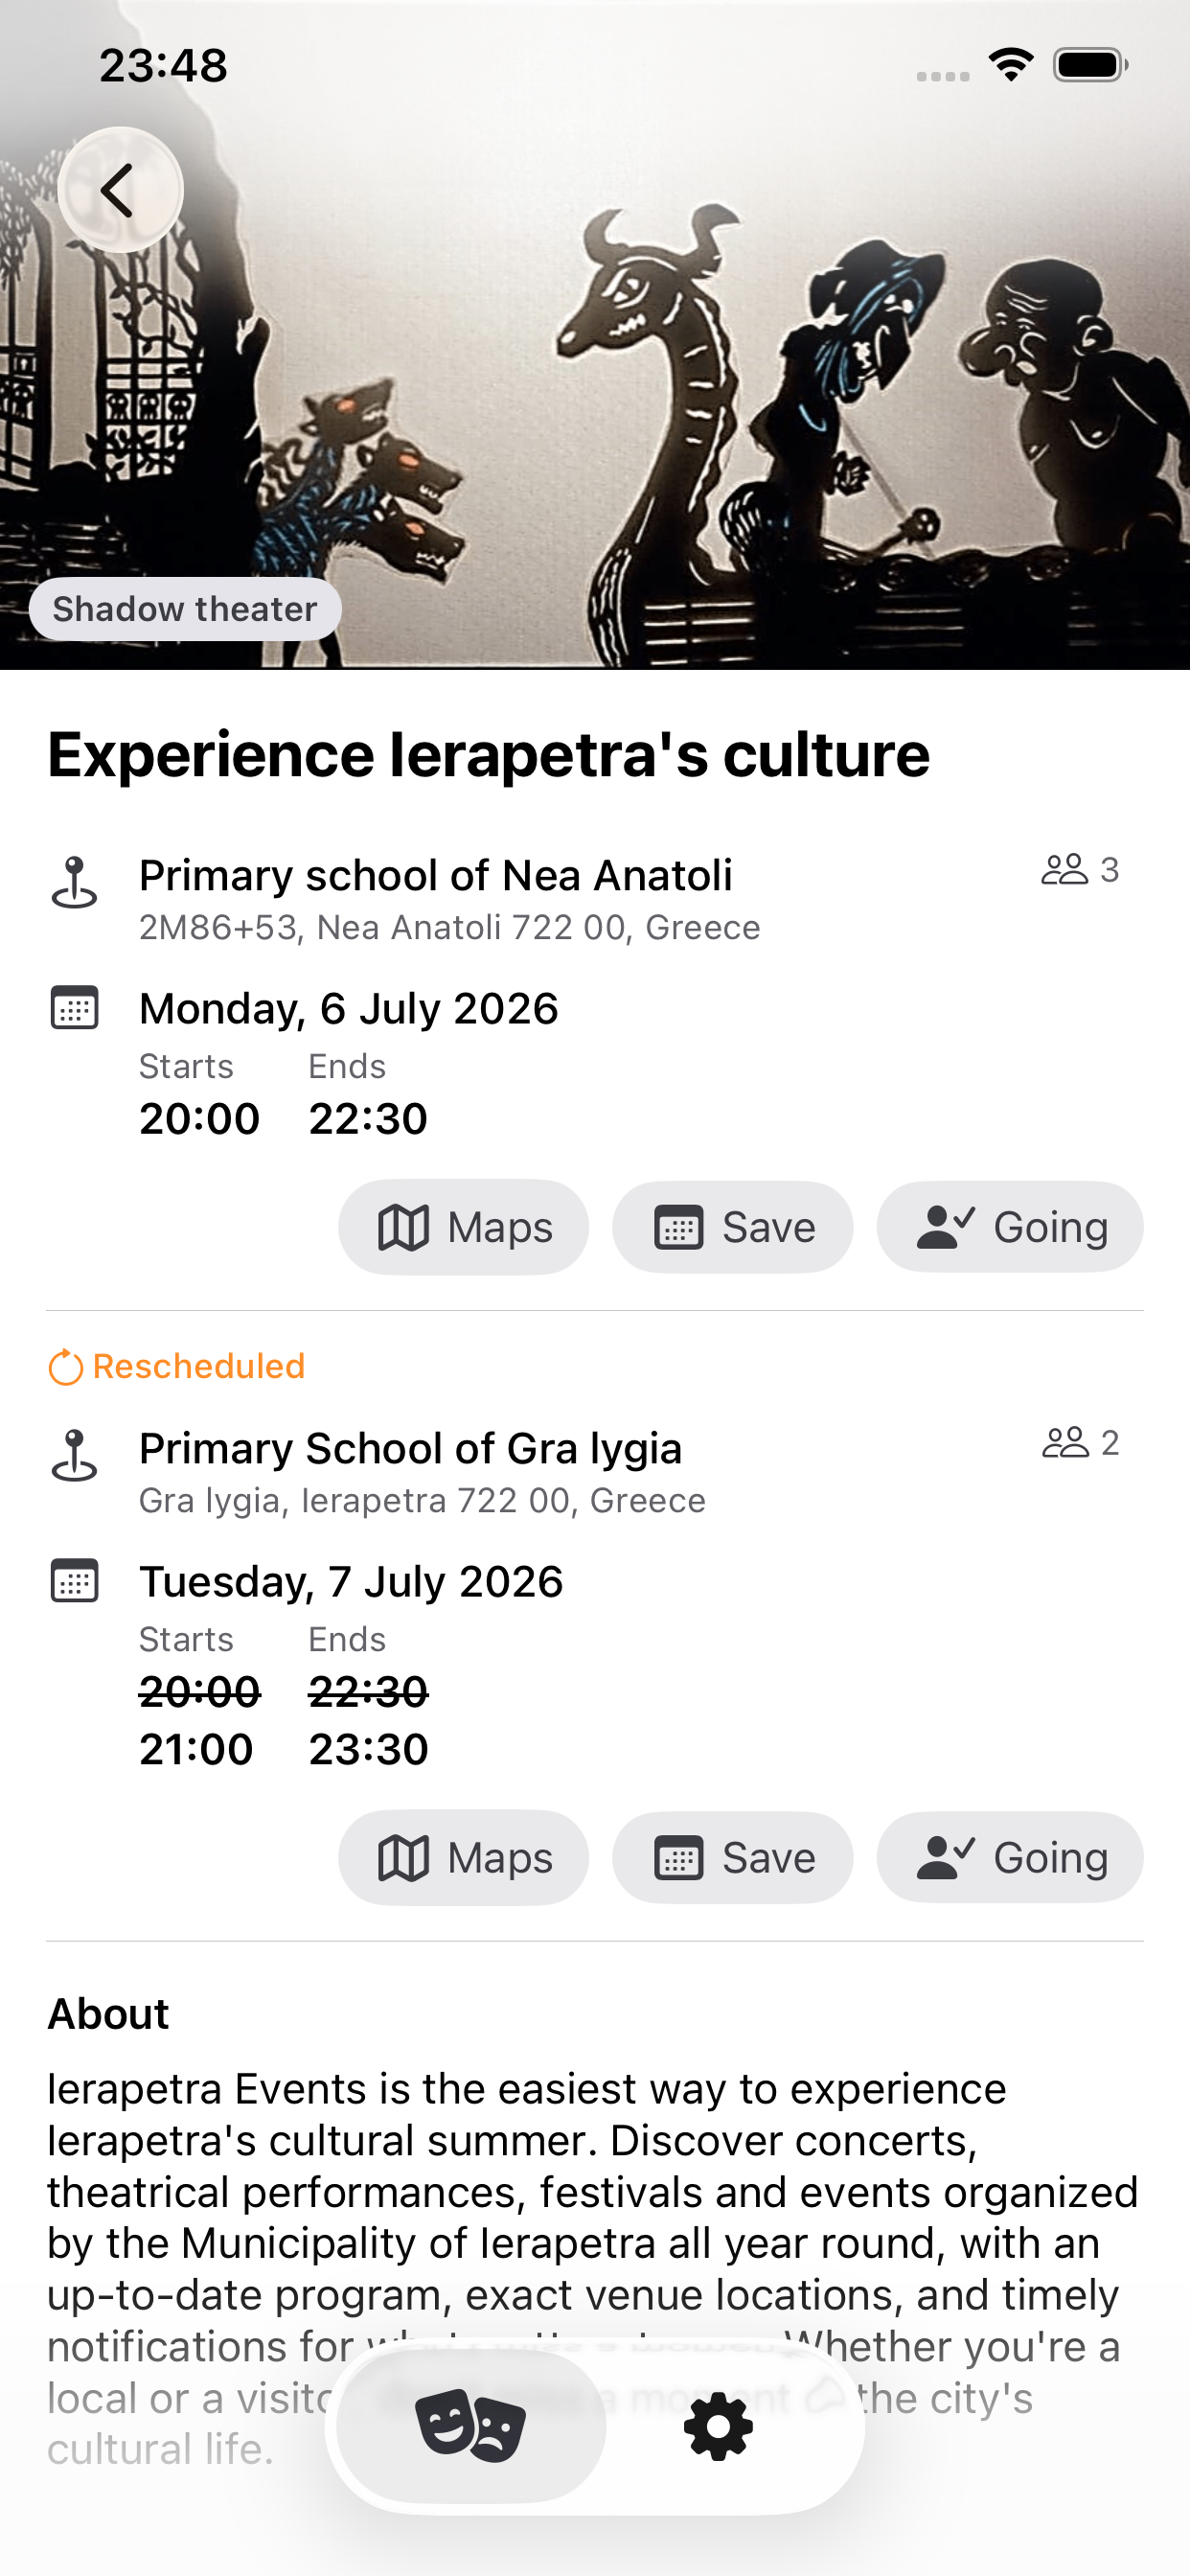Tap the 2M86+53 Nea Anatoli address line
This screenshot has height=2576, width=1190.
pos(449,928)
